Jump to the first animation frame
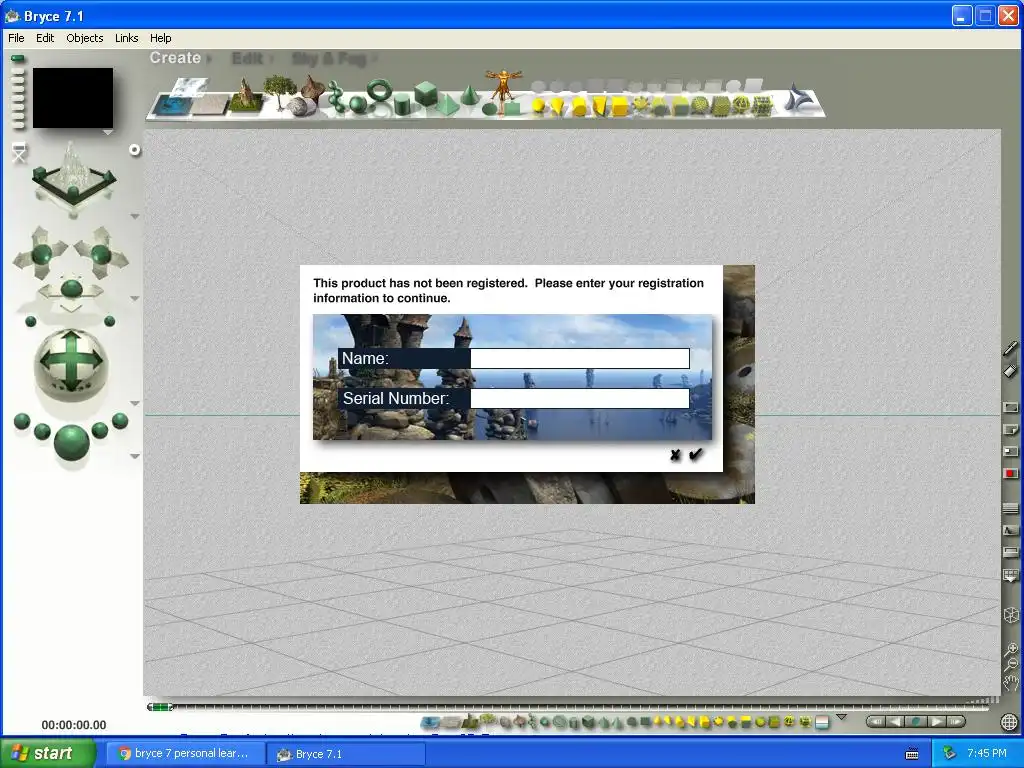The image size is (1024, 768). (876, 722)
